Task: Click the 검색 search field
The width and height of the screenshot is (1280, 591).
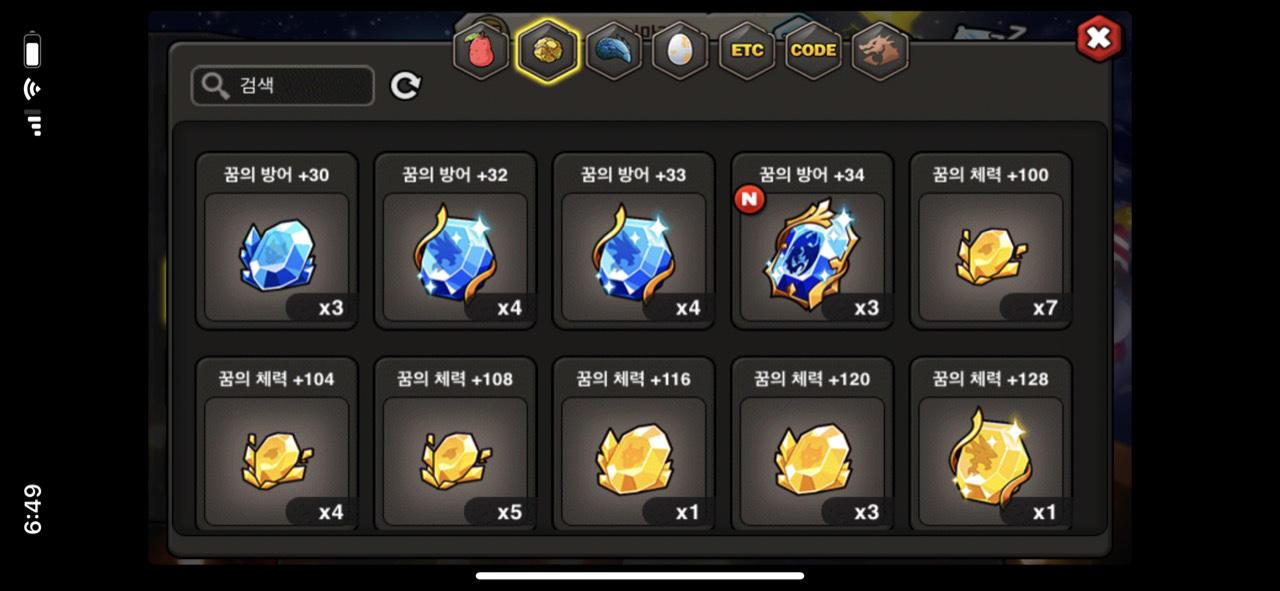Action: pyautogui.click(x=283, y=86)
